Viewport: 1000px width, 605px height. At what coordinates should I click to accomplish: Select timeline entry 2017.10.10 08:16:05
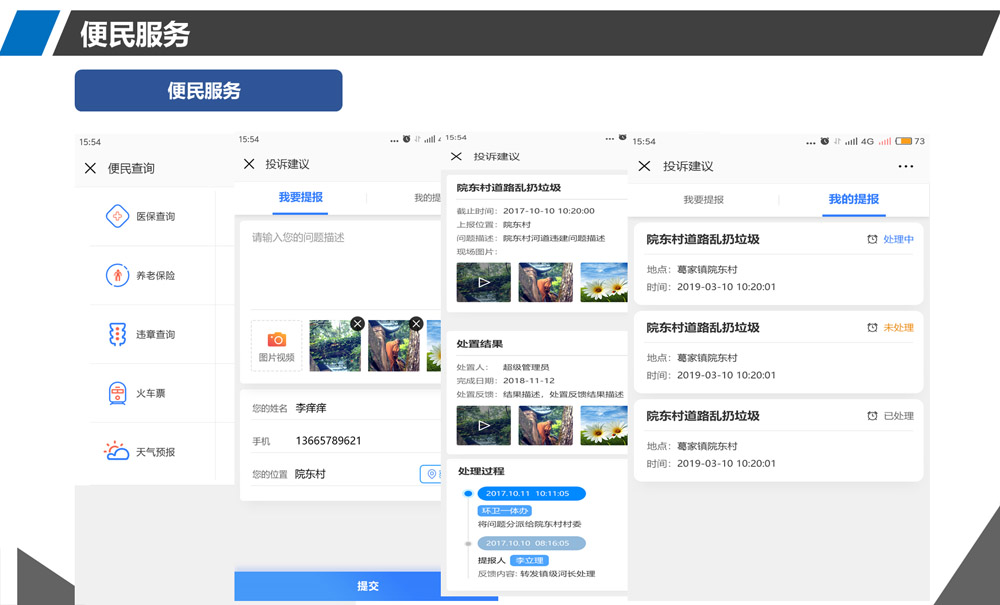click(531, 543)
